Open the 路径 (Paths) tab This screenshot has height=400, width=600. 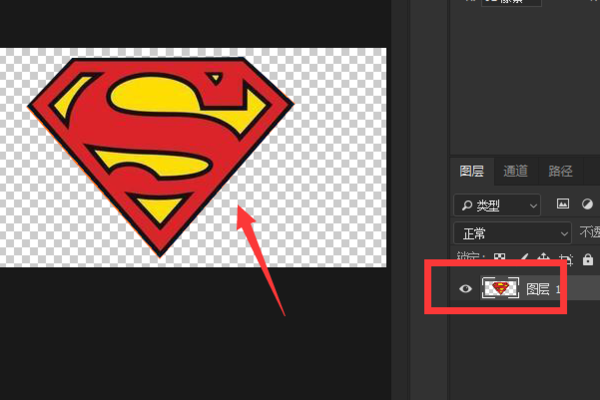(x=560, y=171)
